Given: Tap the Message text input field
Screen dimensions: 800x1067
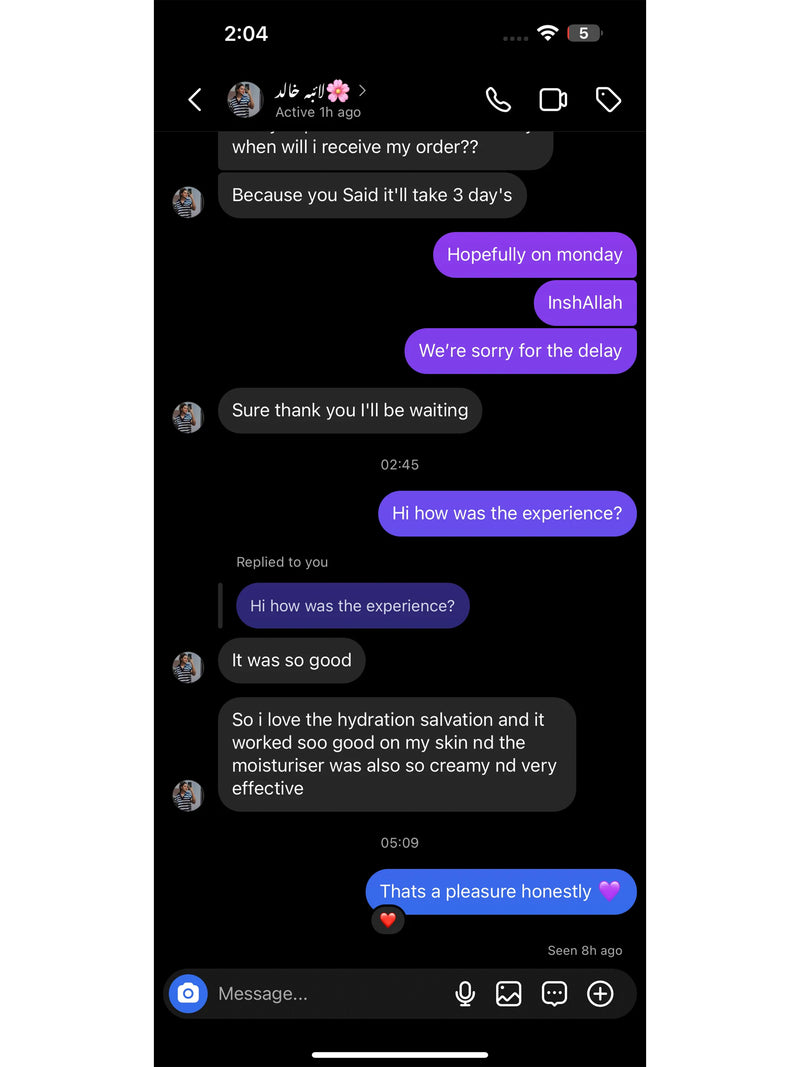Looking at the screenshot, I should point(330,994).
